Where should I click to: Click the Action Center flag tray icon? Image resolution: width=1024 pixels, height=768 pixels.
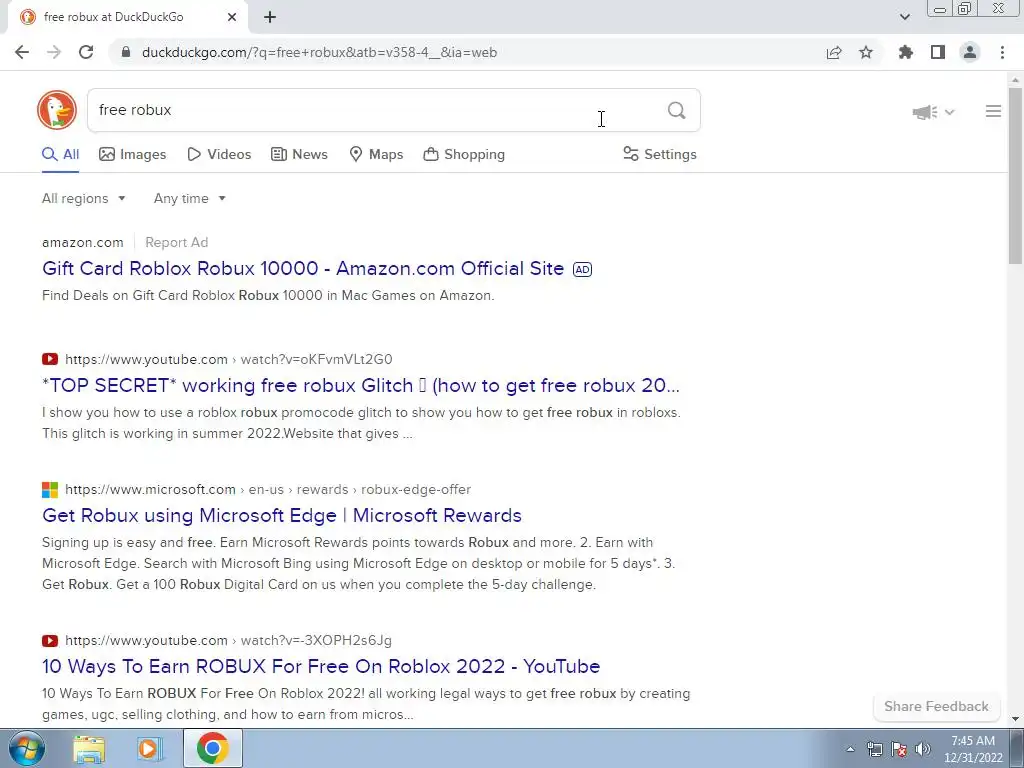(x=899, y=749)
